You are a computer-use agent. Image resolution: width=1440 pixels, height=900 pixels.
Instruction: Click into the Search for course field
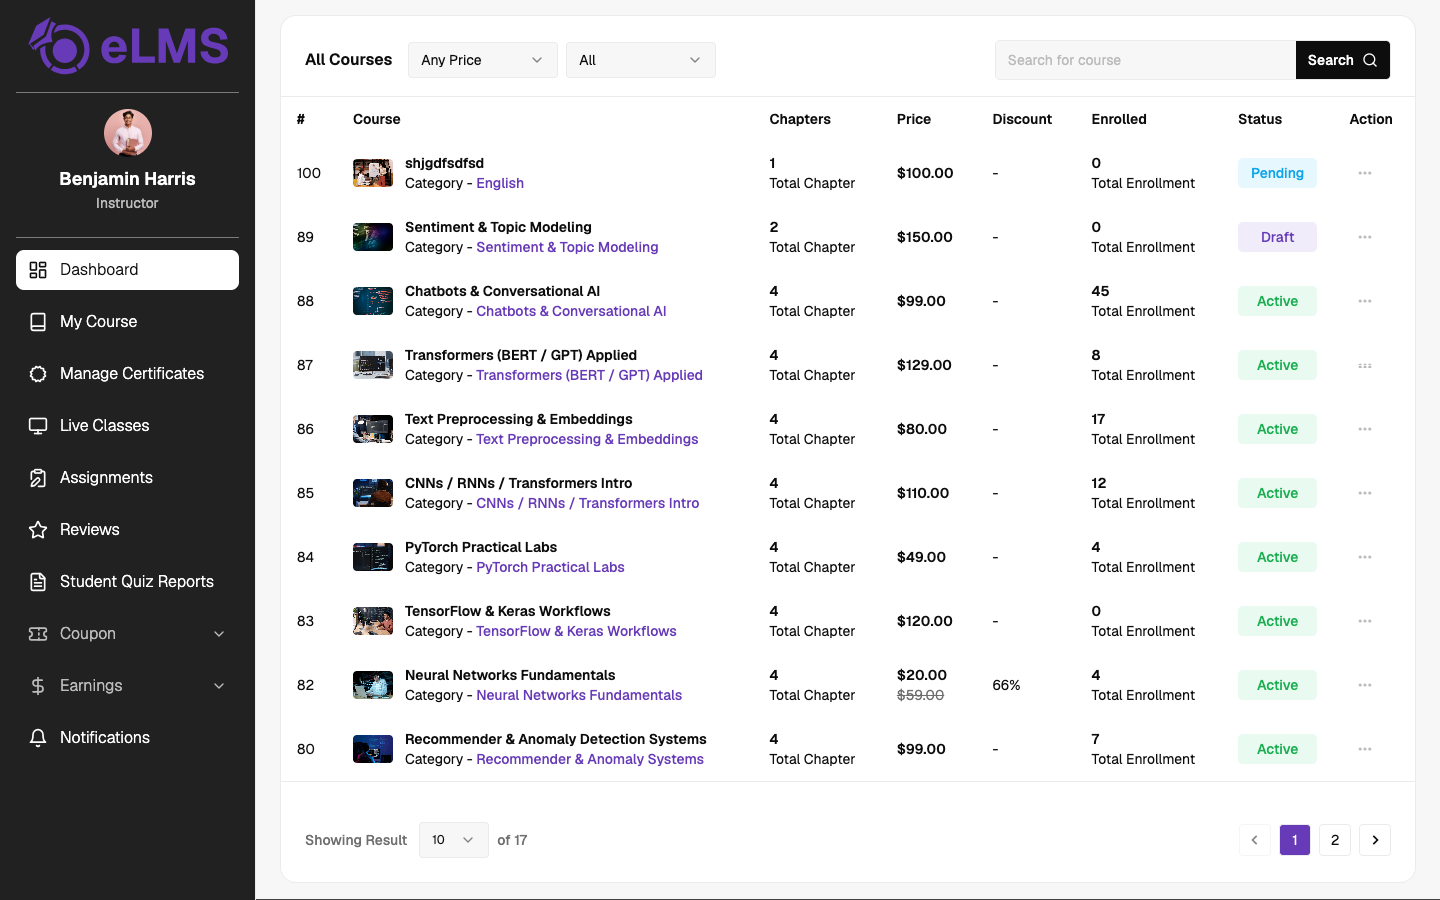[x=1145, y=60]
